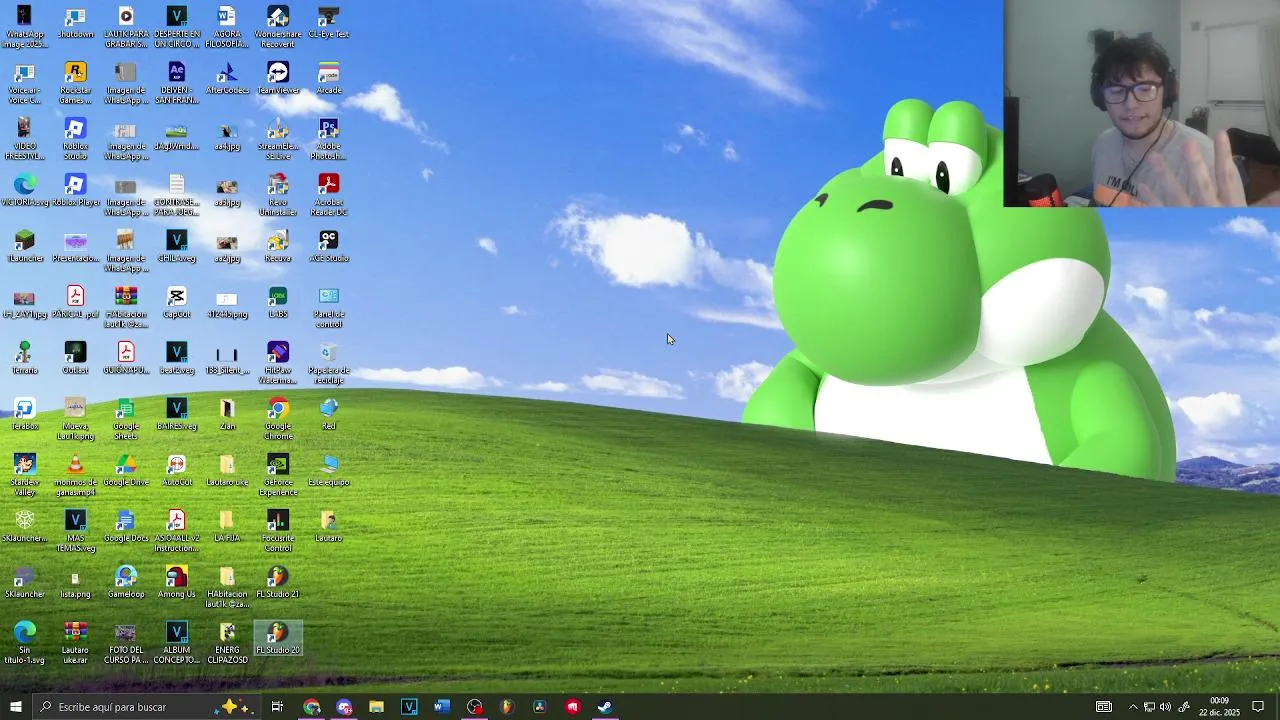Select the CapCut desktop icon
1280x720 pixels.
pyautogui.click(x=177, y=303)
